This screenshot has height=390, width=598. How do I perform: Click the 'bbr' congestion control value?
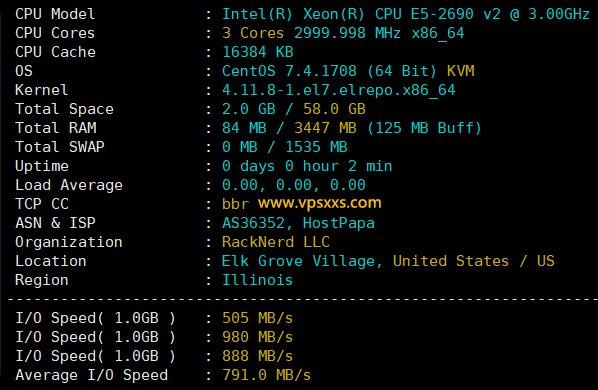click(235, 204)
